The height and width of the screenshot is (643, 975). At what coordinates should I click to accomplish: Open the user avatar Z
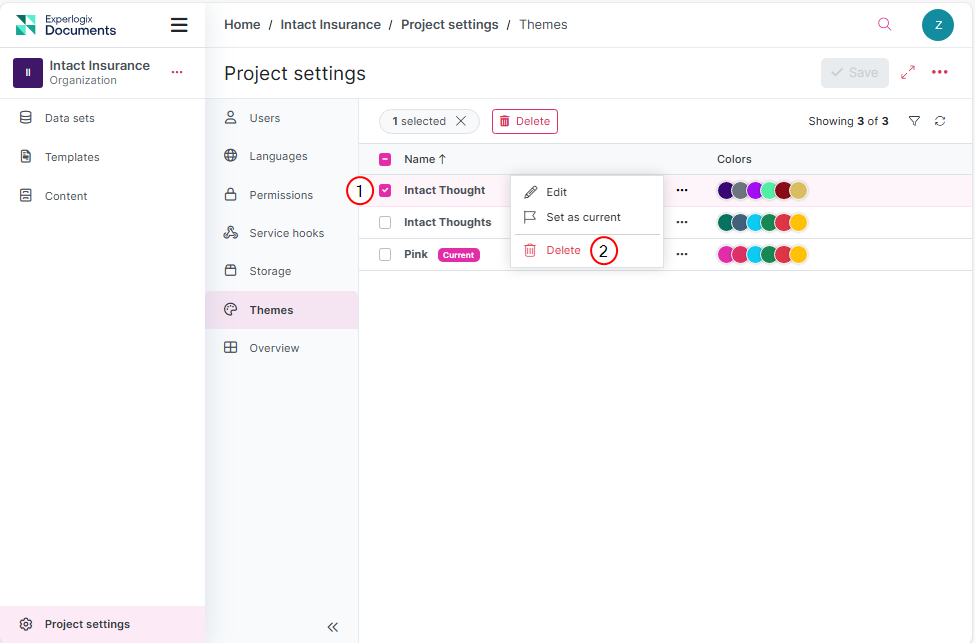[x=937, y=25]
